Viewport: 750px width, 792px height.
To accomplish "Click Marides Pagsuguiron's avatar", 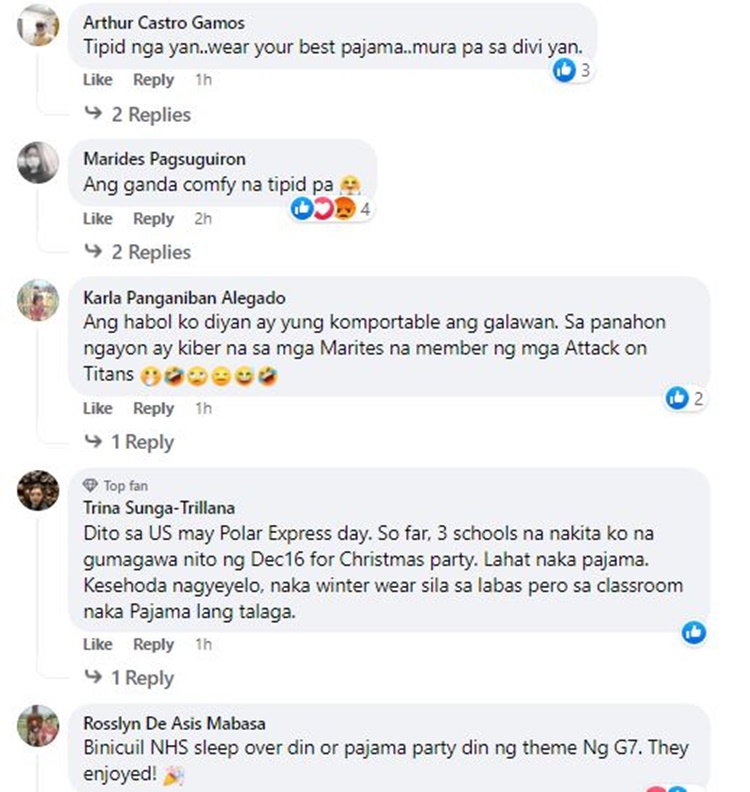I will point(39,163).
